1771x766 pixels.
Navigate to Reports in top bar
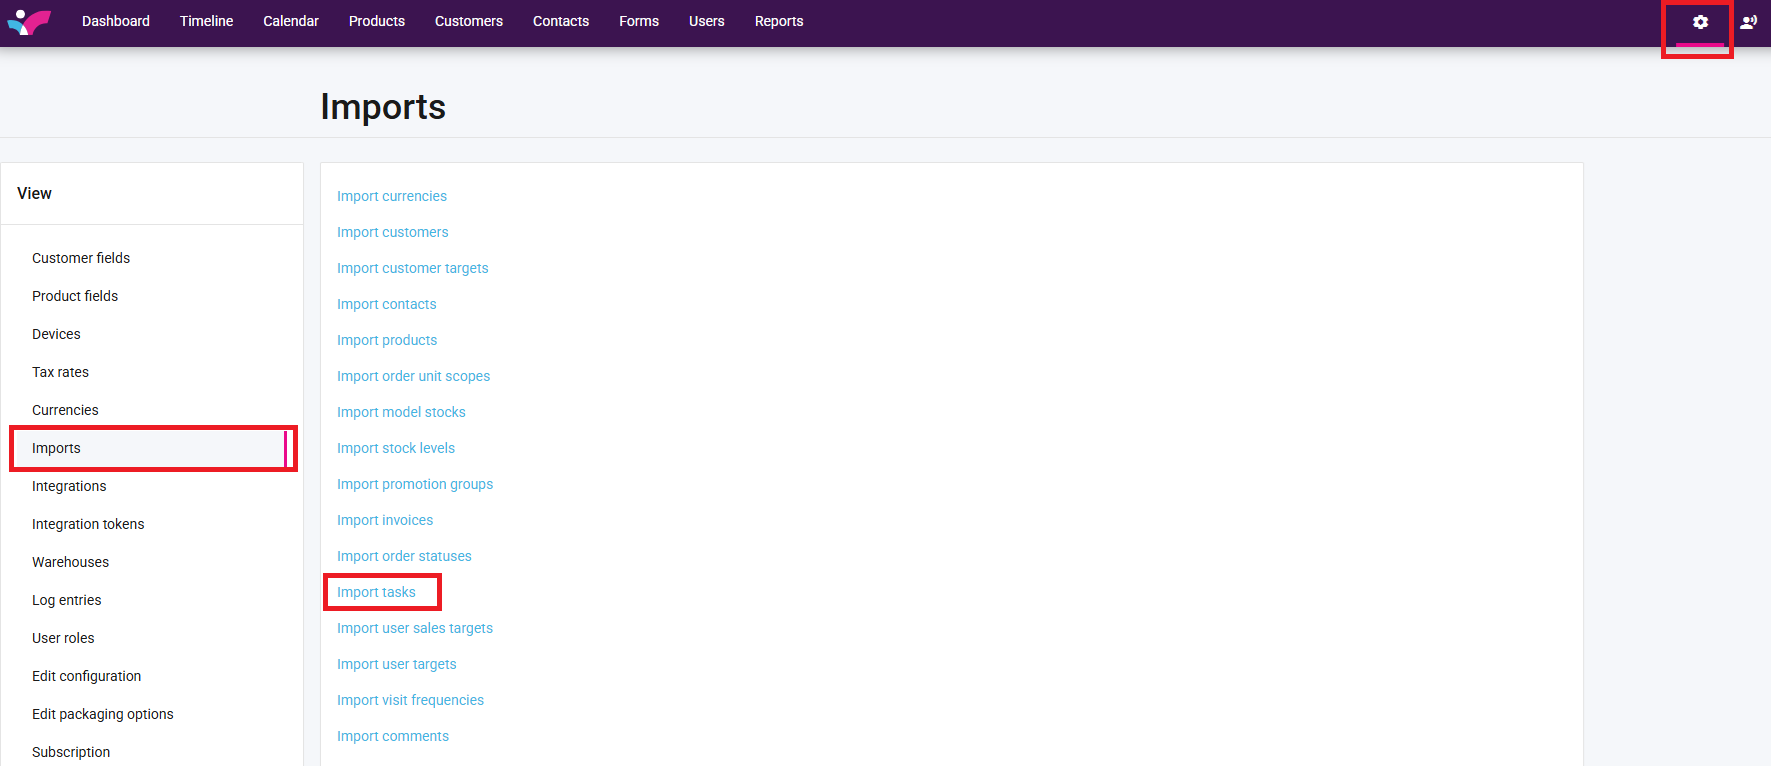(x=779, y=21)
